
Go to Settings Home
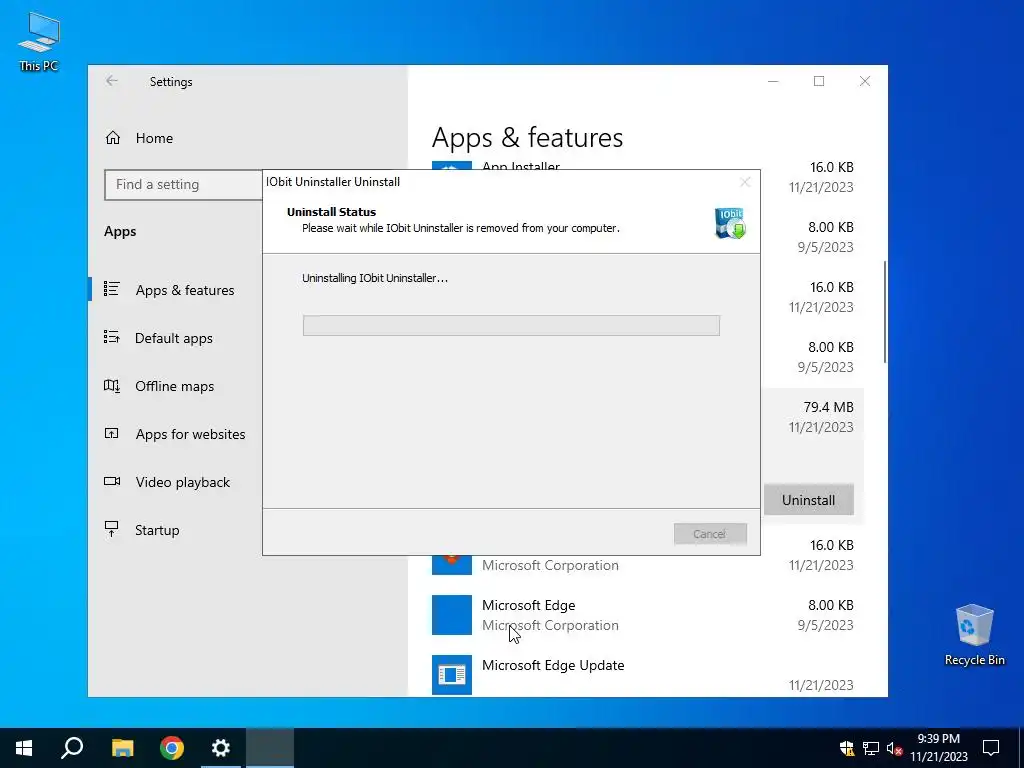[x=154, y=138]
